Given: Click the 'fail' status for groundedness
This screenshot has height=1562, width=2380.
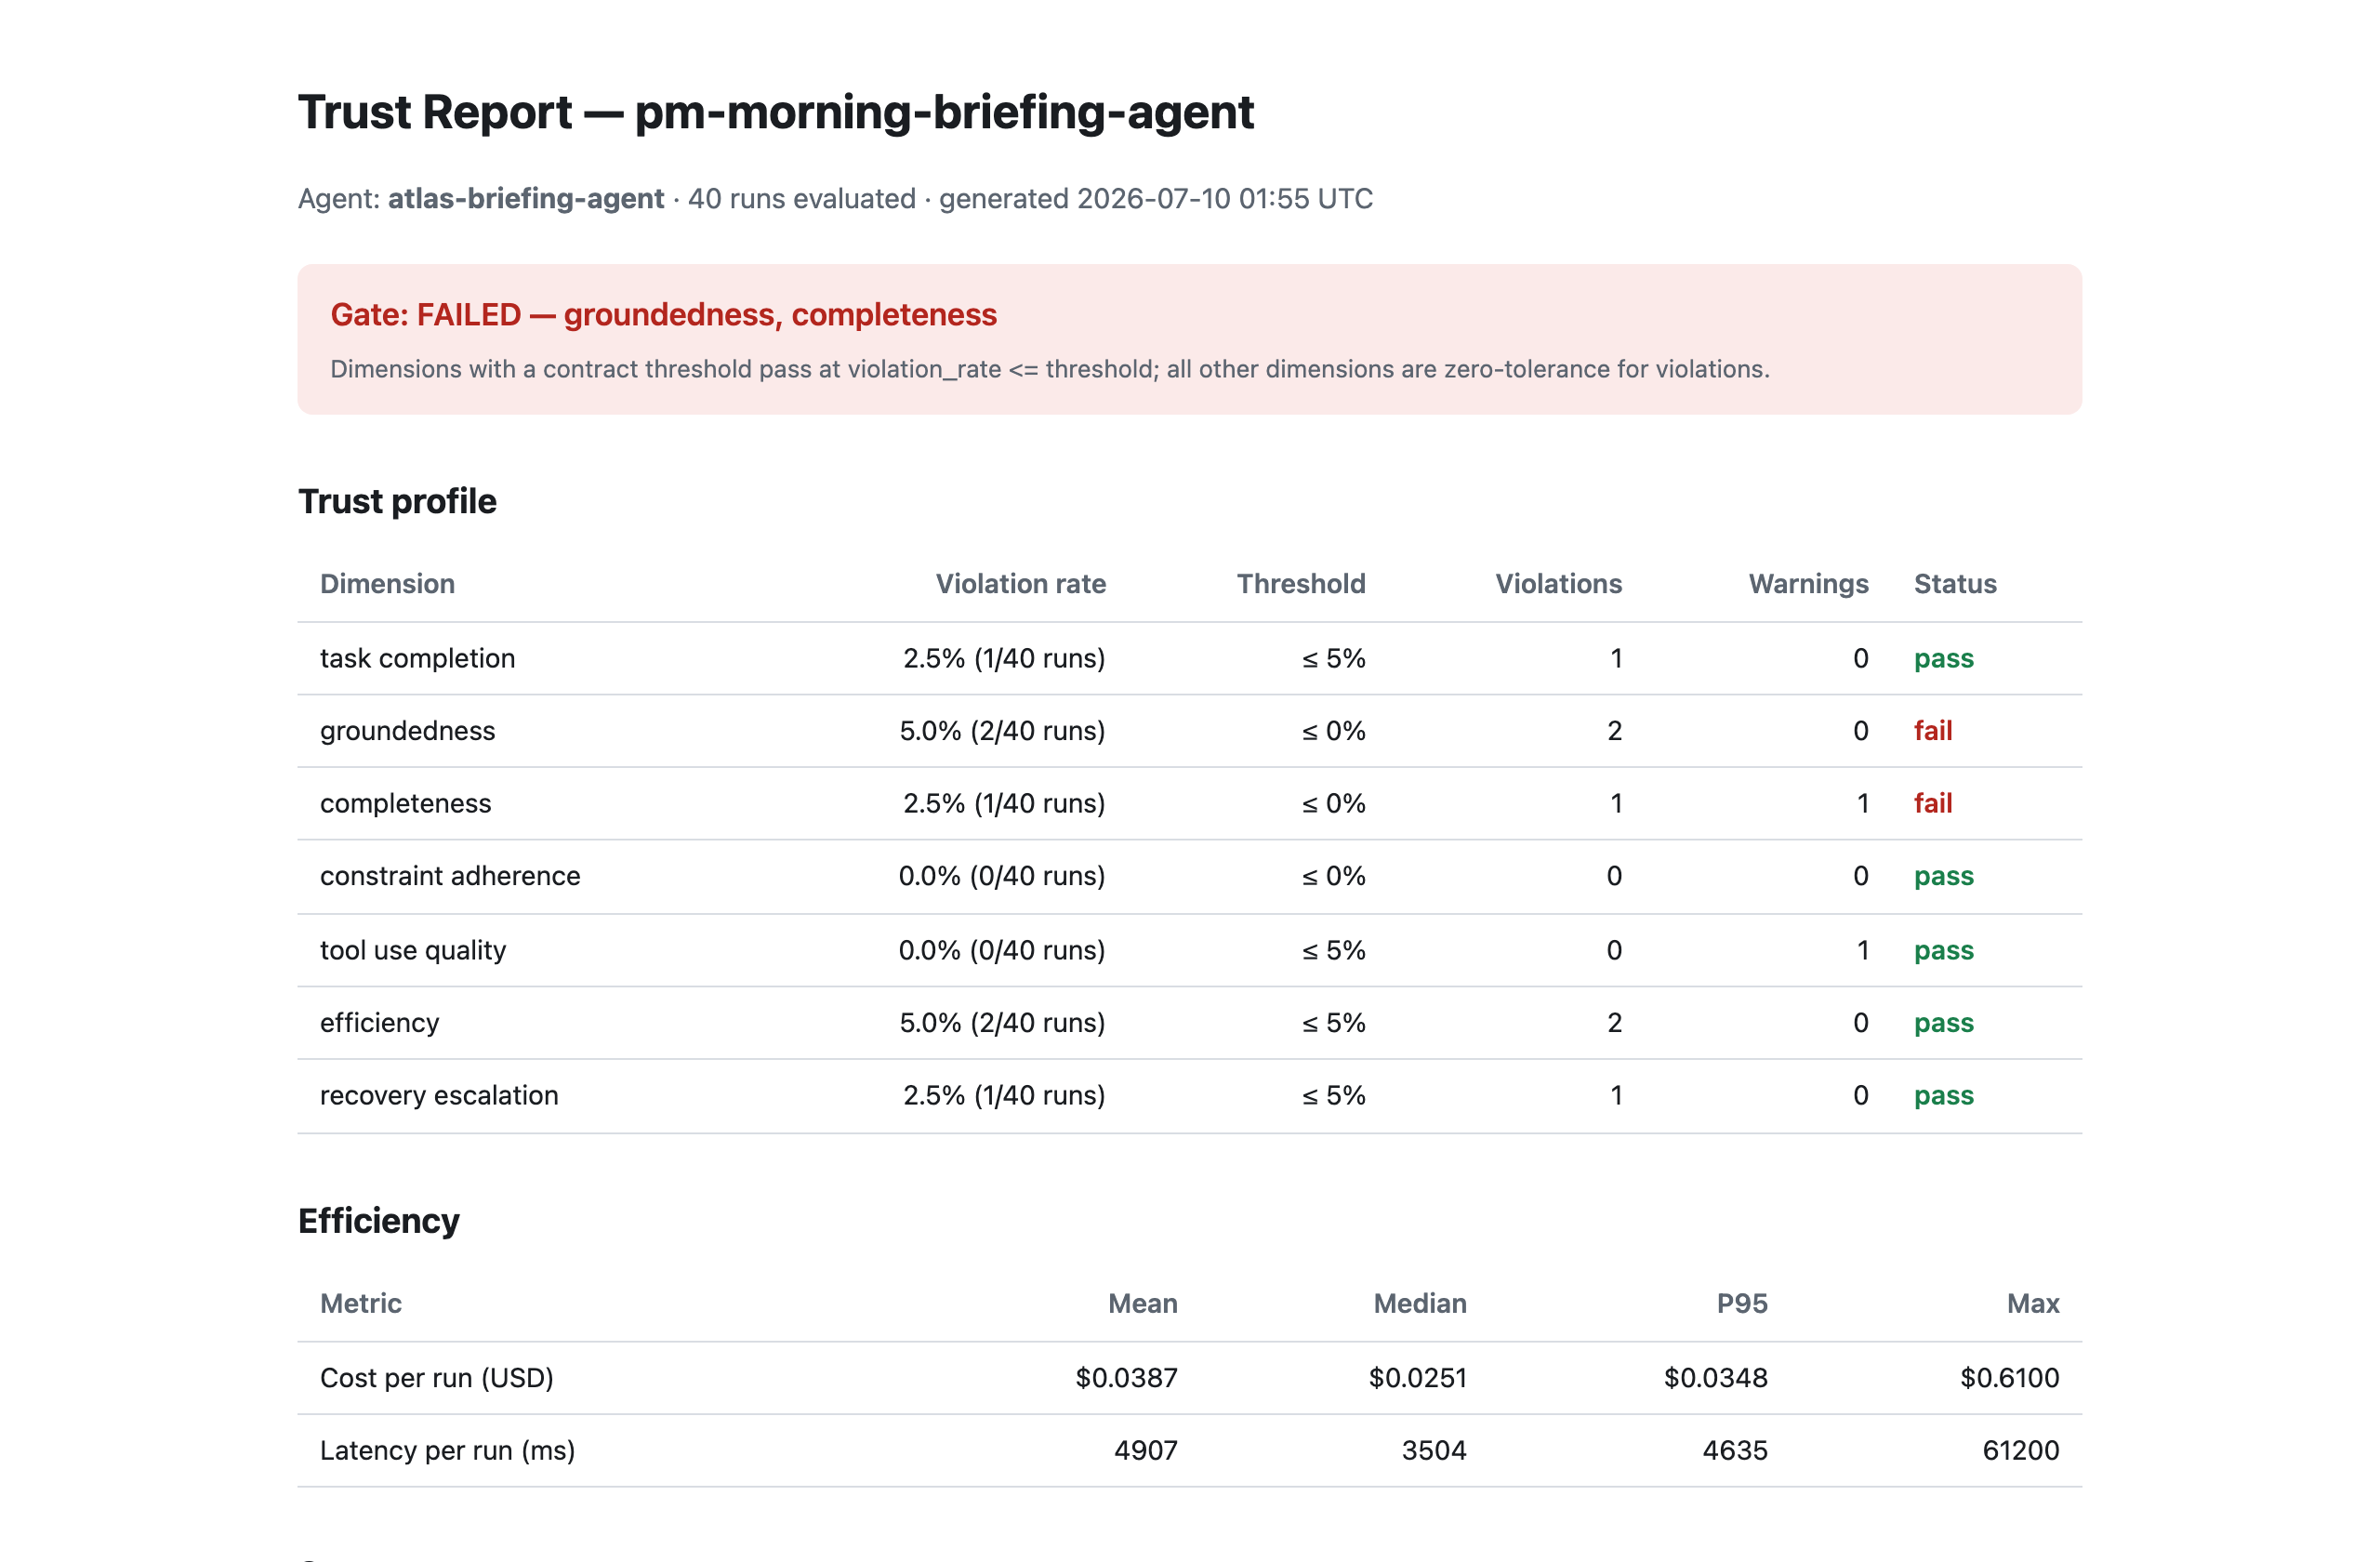Looking at the screenshot, I should 1932,730.
